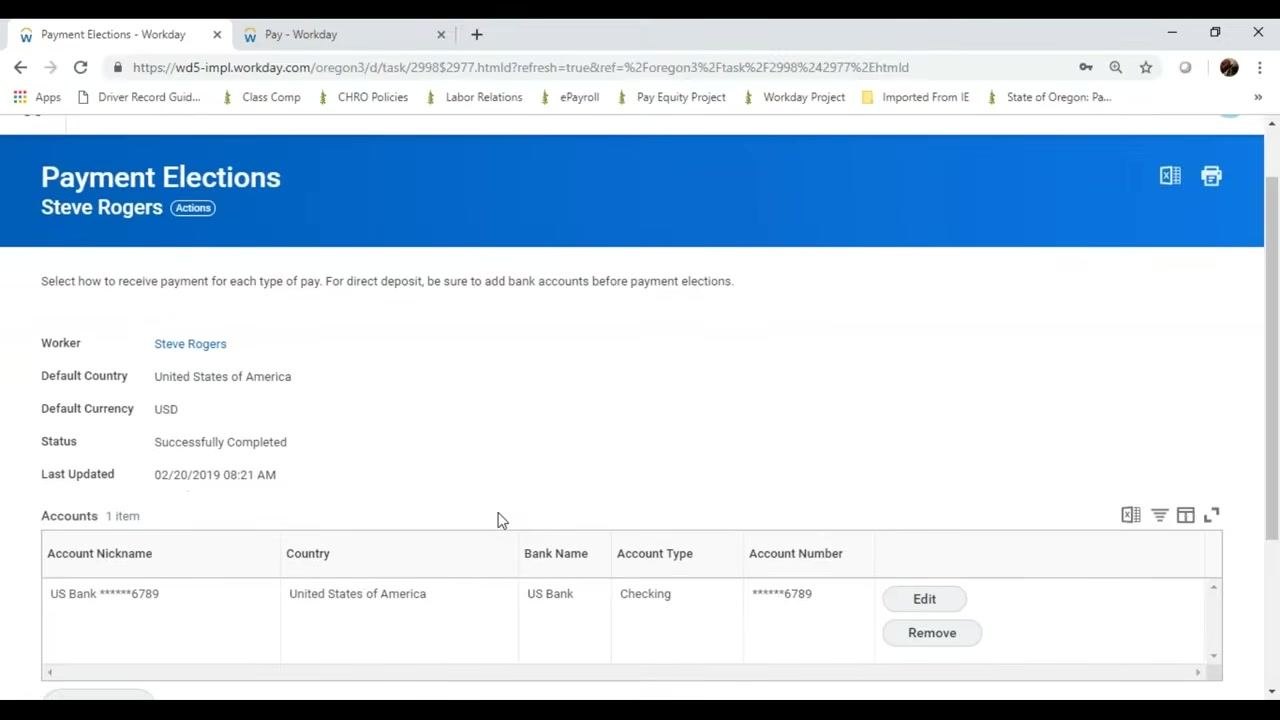Open a new browser tab

tap(477, 34)
